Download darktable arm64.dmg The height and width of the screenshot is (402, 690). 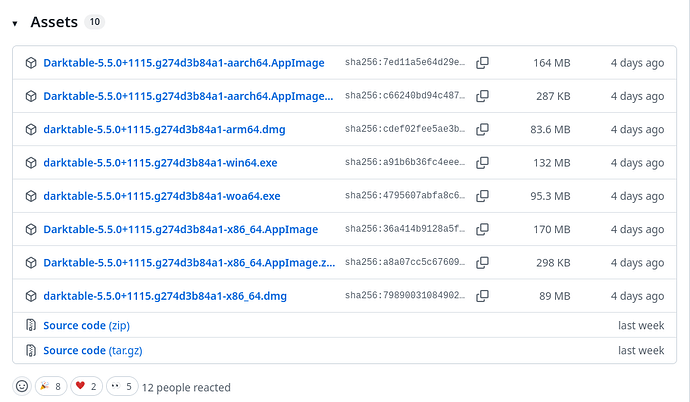[164, 129]
